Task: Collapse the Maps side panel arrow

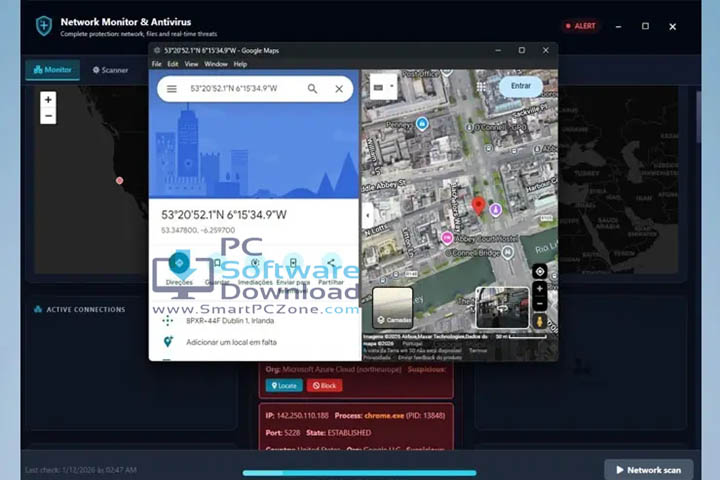Action: click(x=367, y=215)
